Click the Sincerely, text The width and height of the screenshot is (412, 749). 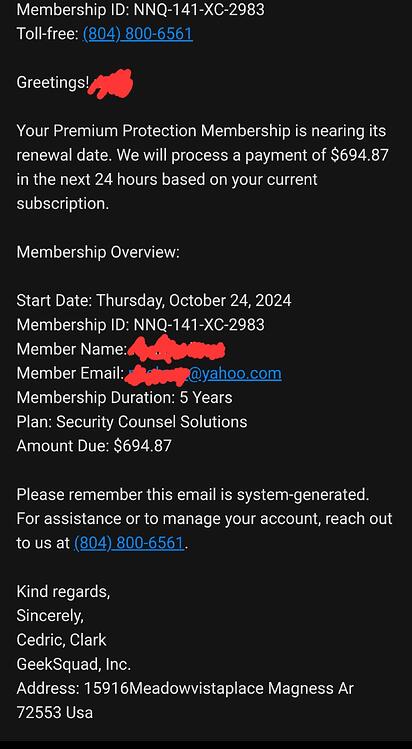[50, 616]
